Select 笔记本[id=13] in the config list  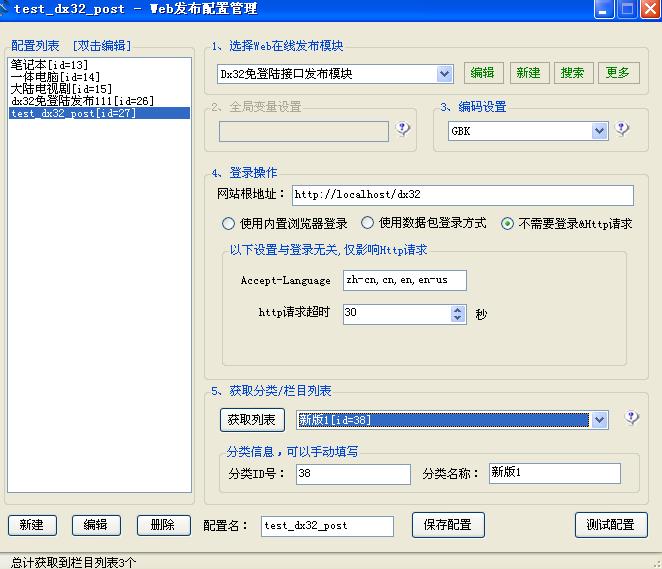tap(49, 65)
